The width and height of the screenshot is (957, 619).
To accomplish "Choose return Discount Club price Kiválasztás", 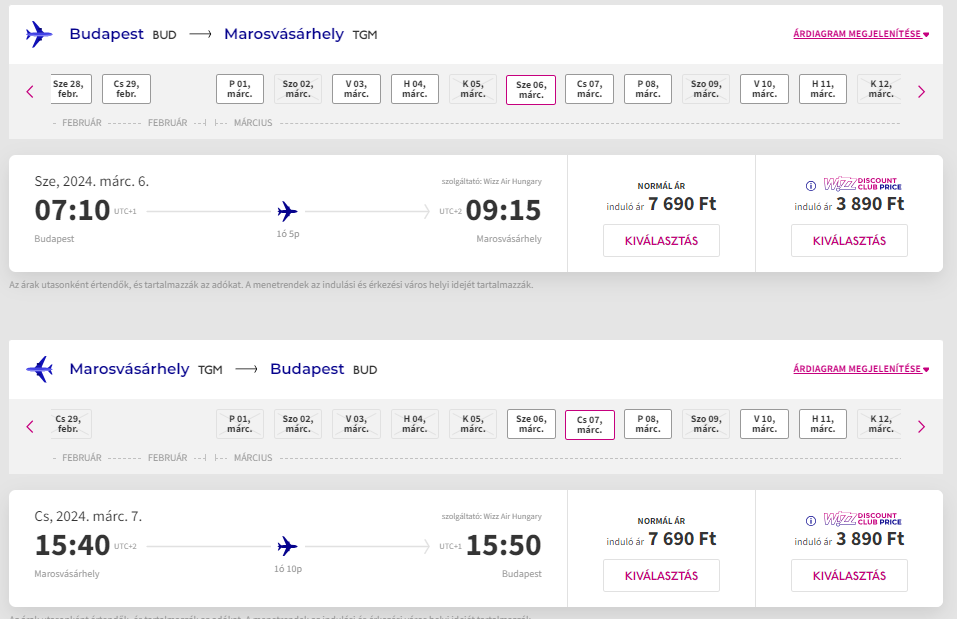I will click(x=849, y=576).
